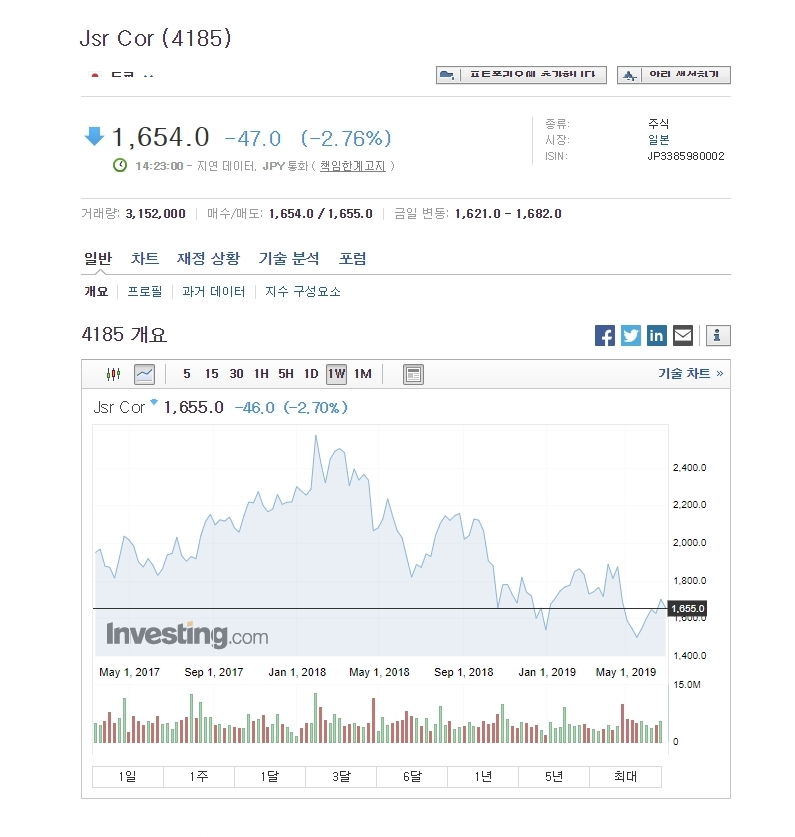
Task: Open the info icon beside the share buttons
Action: click(718, 336)
